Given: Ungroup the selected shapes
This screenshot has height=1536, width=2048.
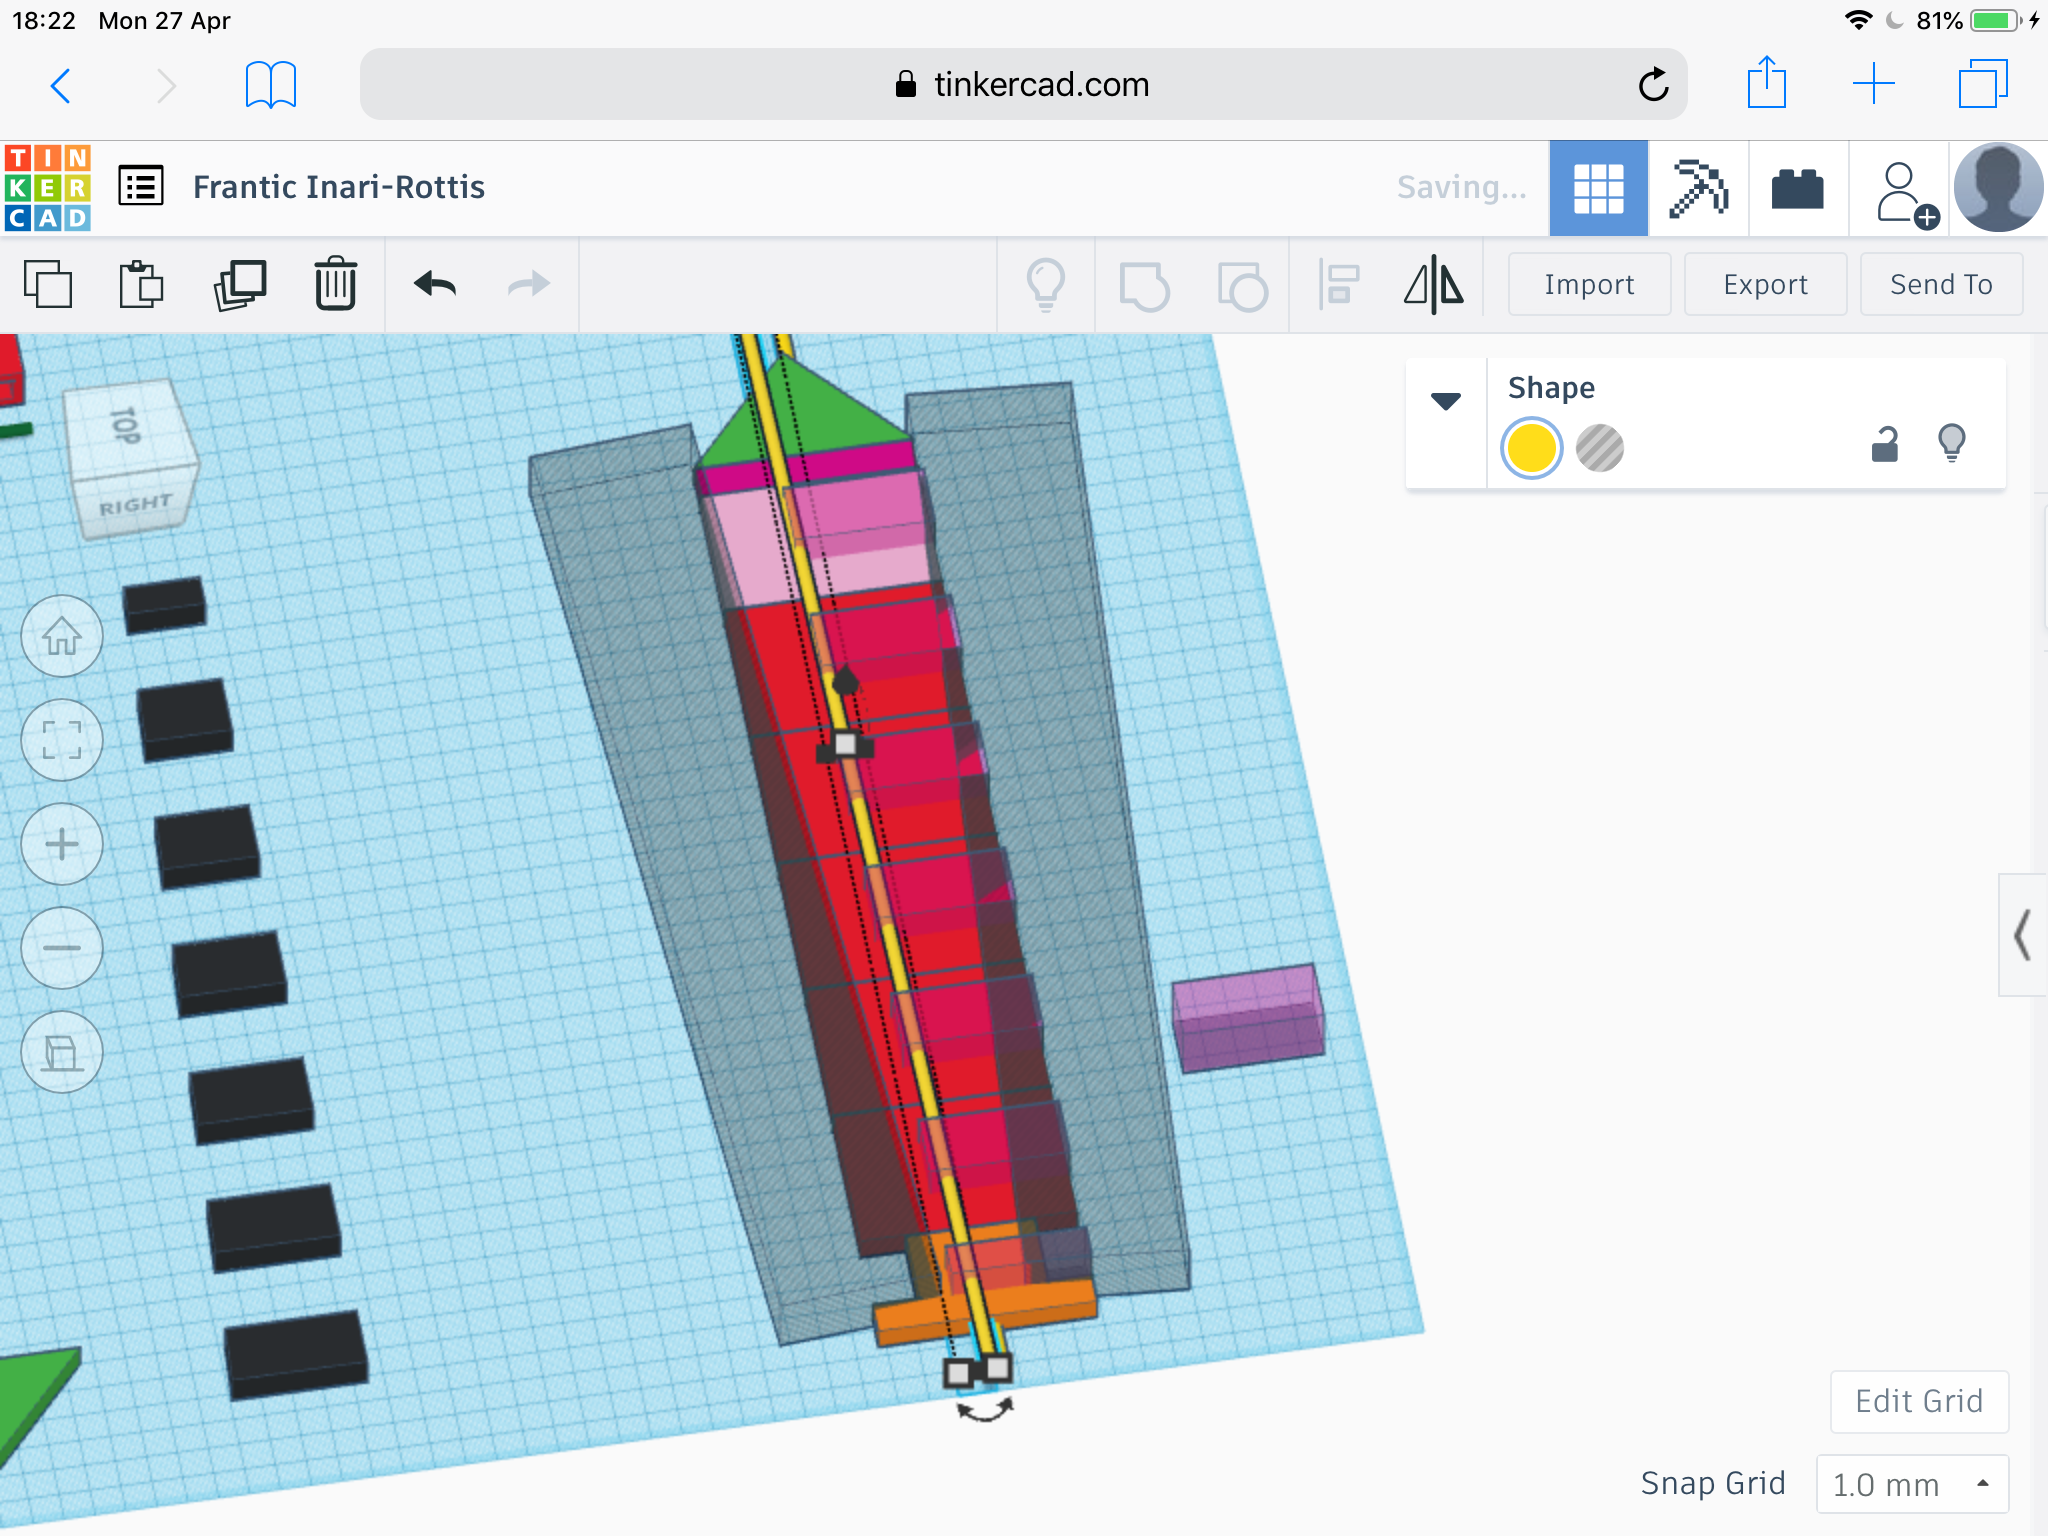Looking at the screenshot, I should click(x=1242, y=286).
